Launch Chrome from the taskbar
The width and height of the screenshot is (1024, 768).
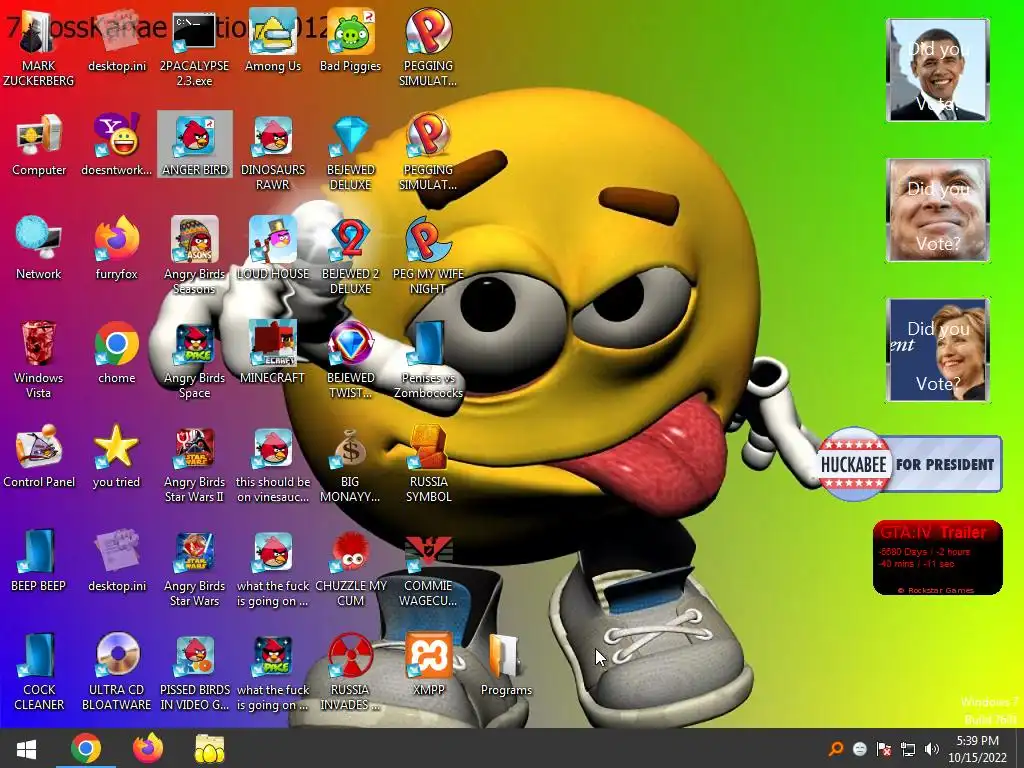pyautogui.click(x=86, y=748)
